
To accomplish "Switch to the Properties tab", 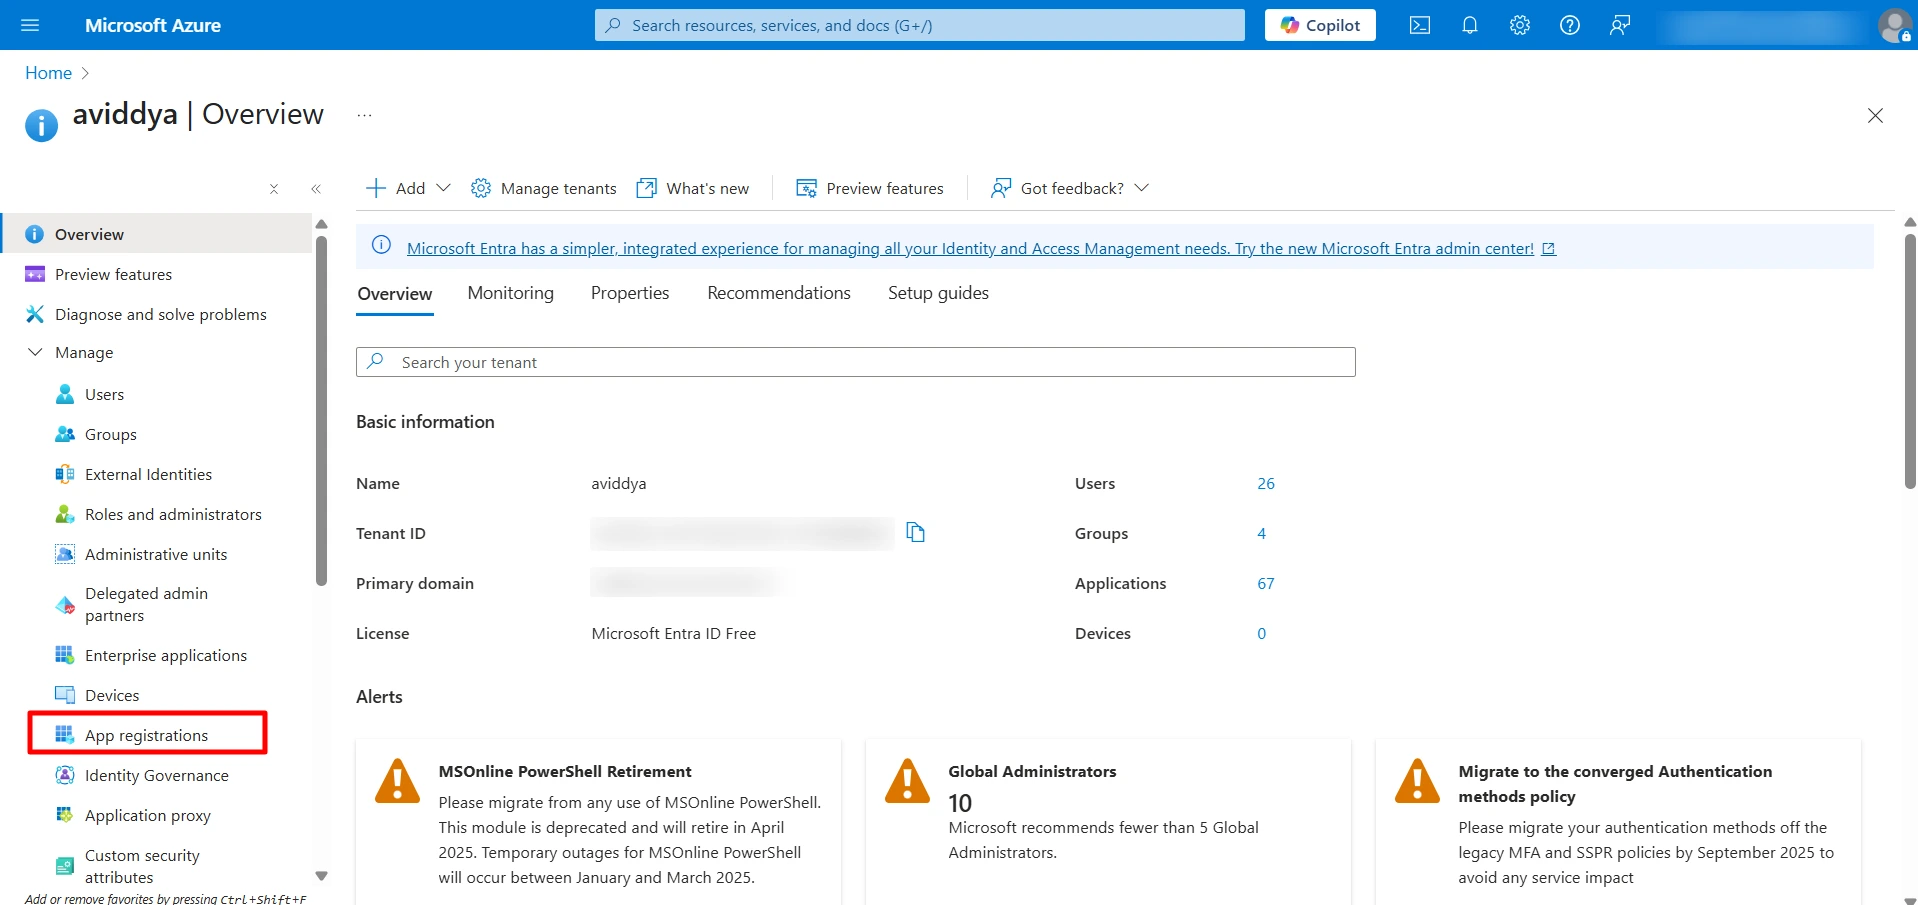I will click(x=630, y=293).
